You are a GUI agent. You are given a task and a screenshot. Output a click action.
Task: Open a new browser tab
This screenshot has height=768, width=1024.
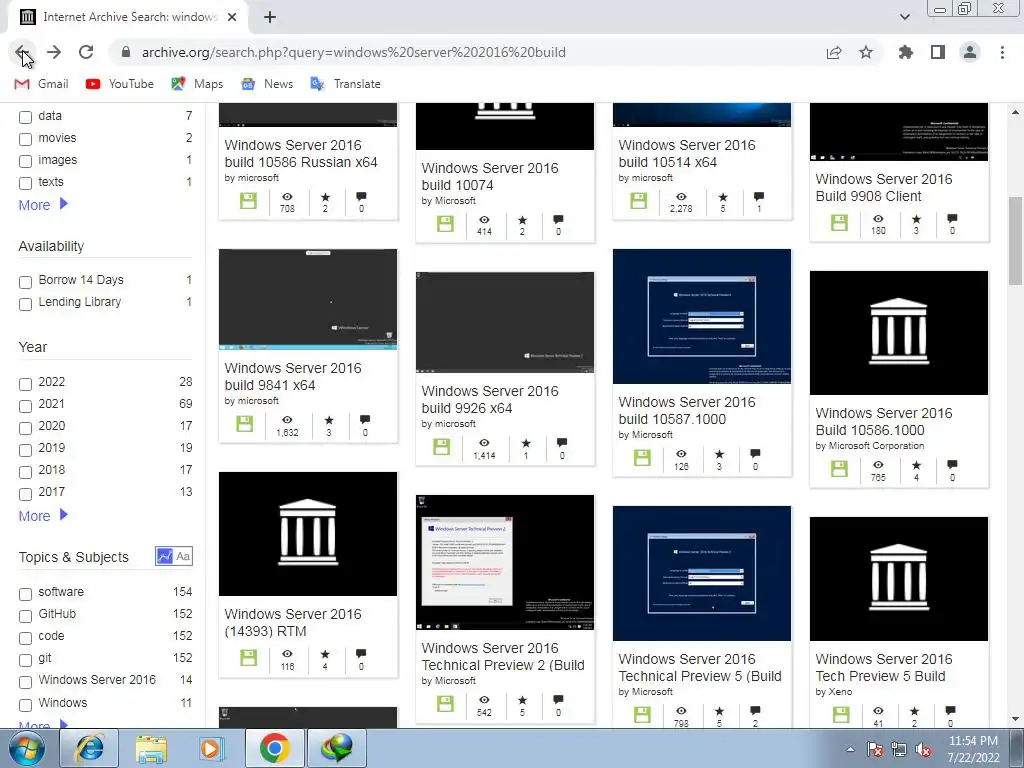pos(270,18)
